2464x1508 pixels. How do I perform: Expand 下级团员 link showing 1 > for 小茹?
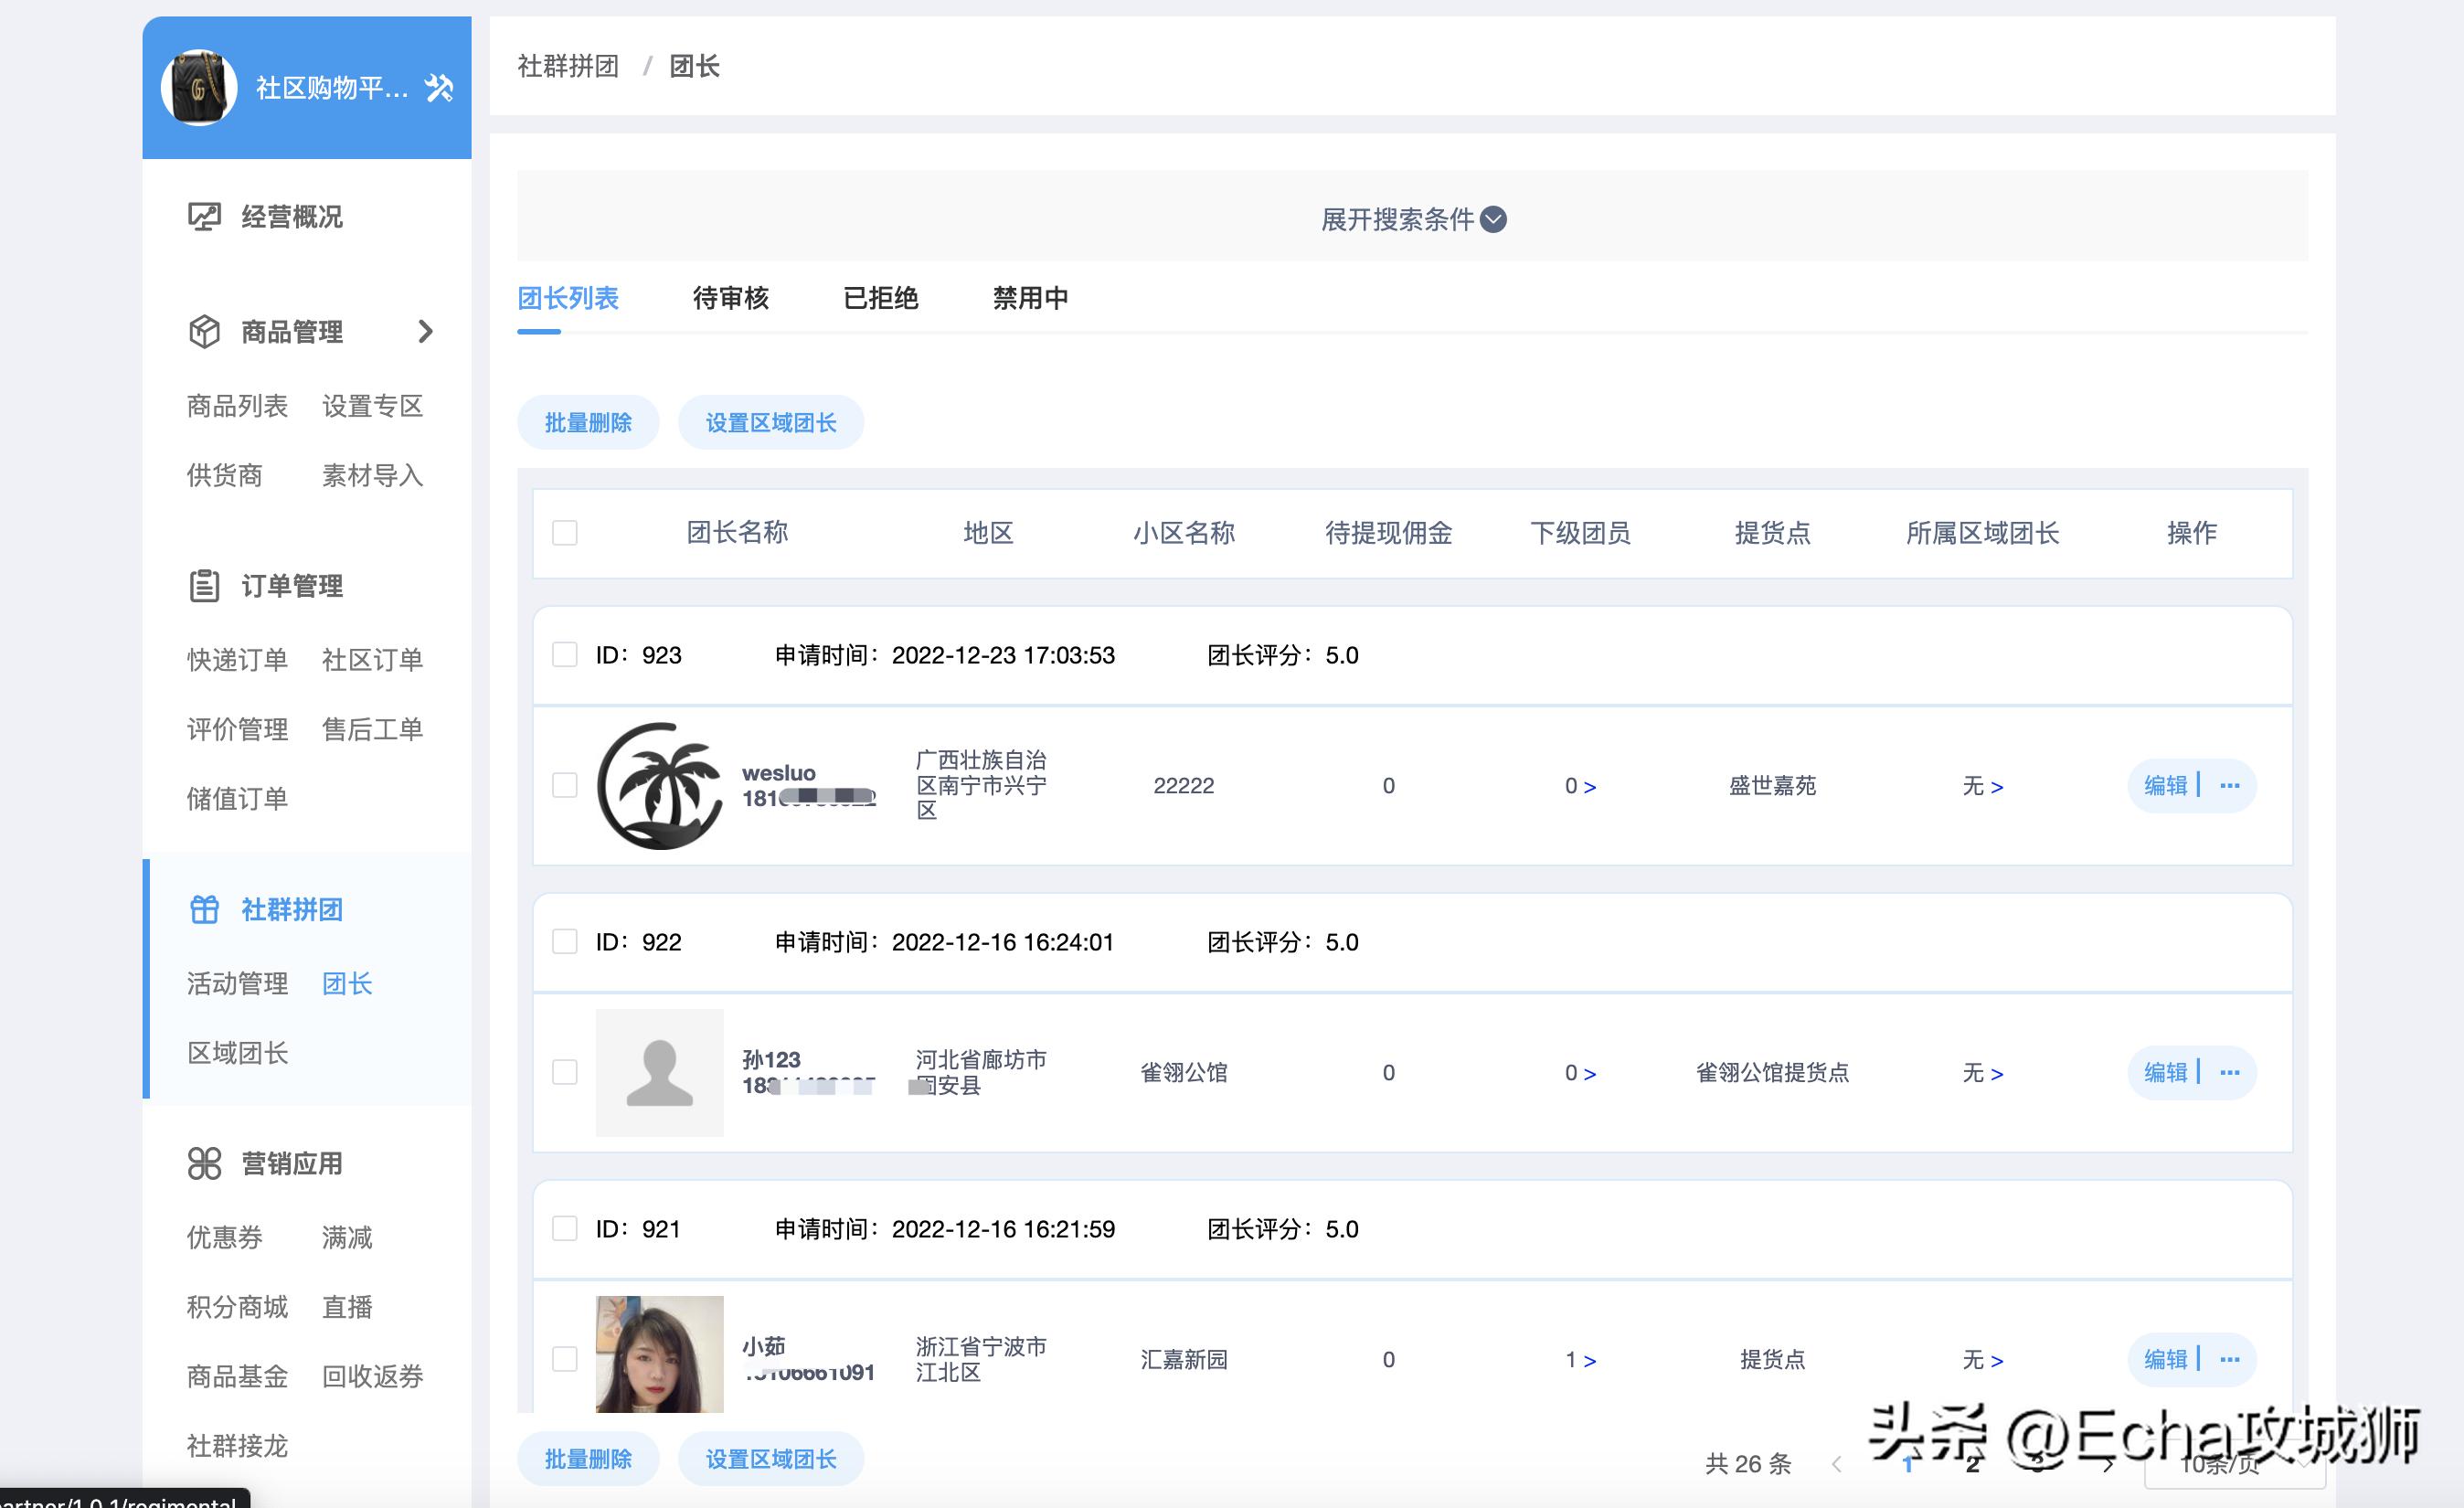1580,1360
